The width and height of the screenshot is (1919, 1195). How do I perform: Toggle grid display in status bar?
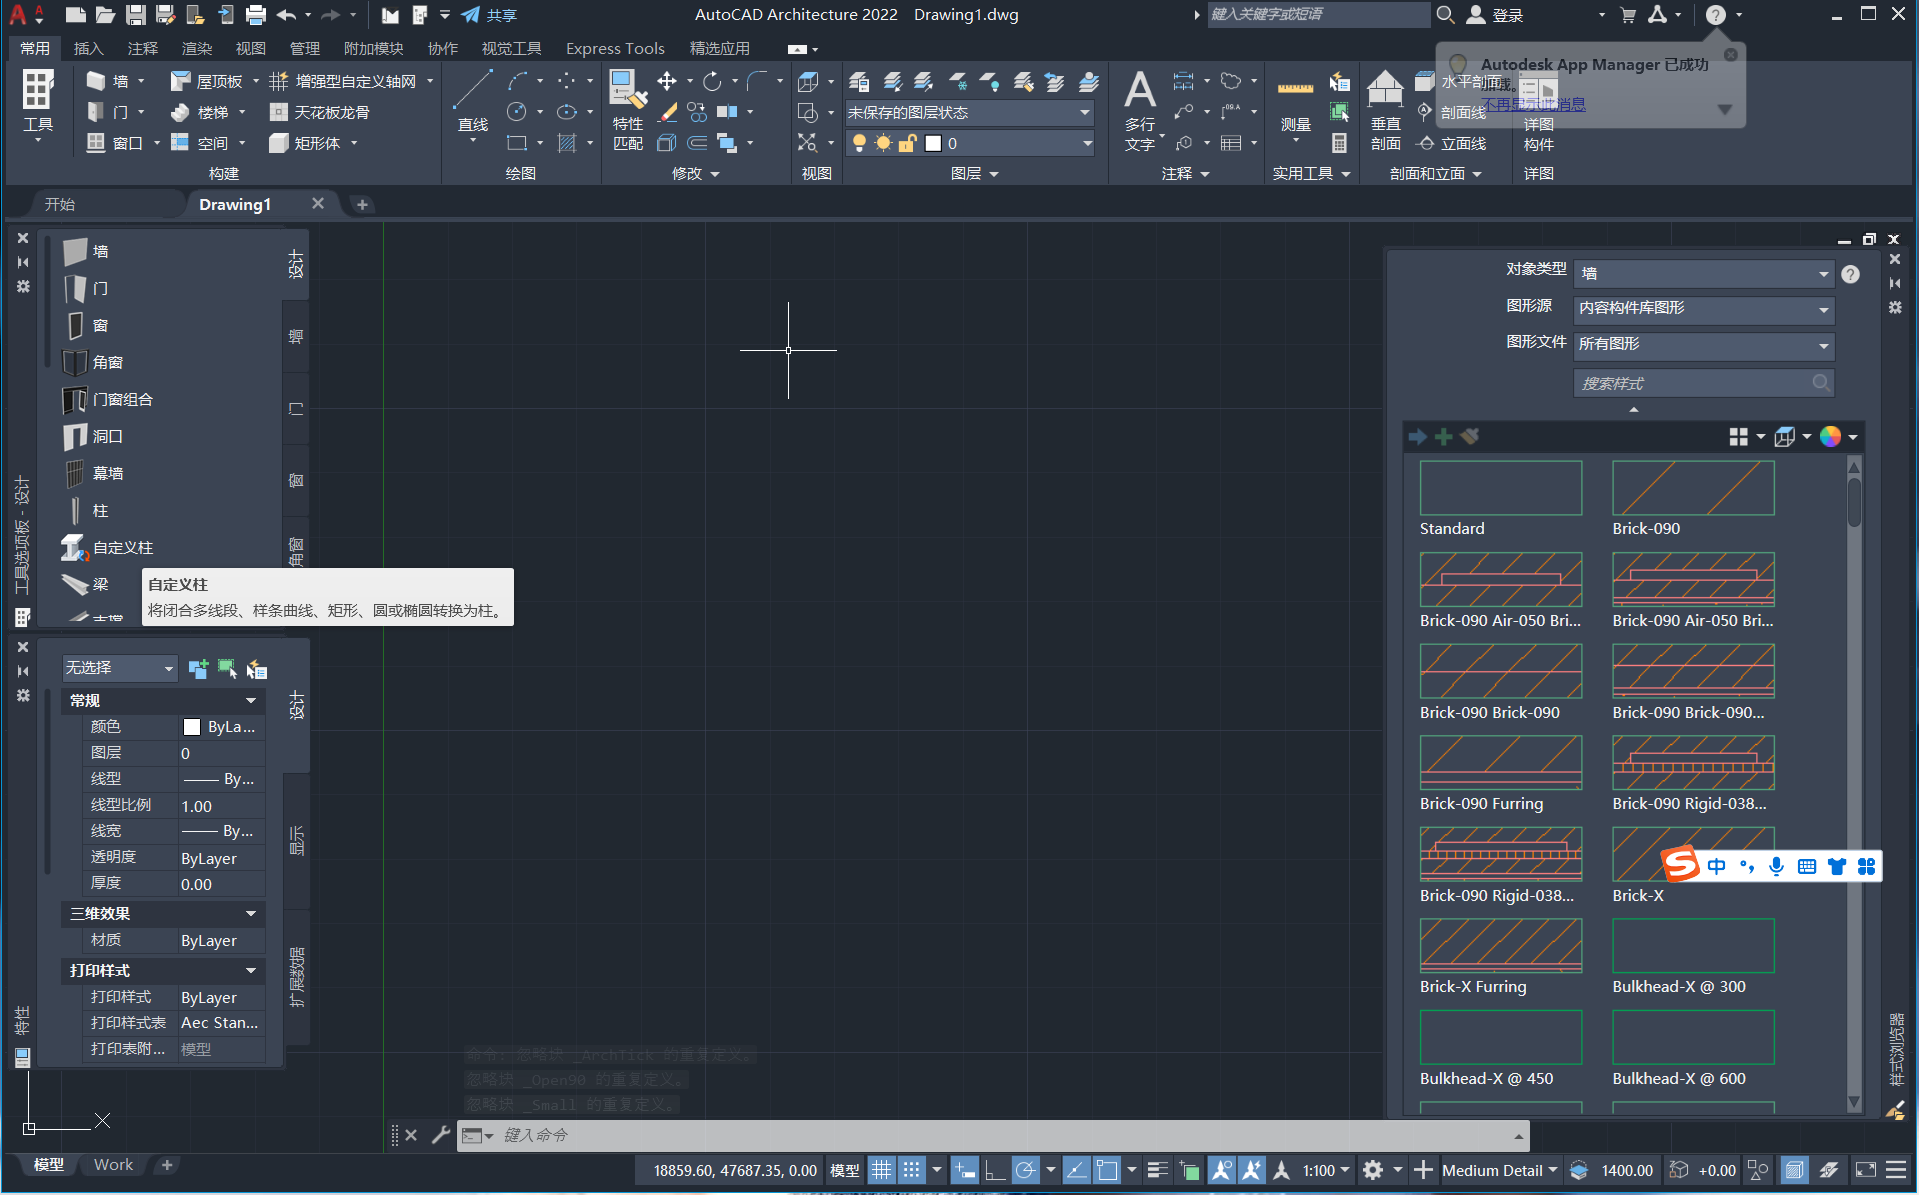click(x=881, y=1170)
